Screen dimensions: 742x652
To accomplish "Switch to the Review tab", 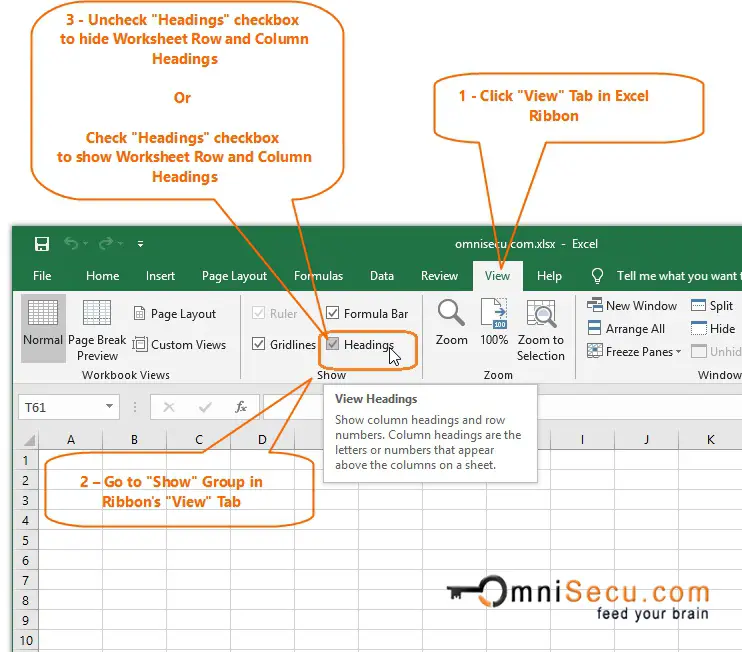I will tap(440, 276).
